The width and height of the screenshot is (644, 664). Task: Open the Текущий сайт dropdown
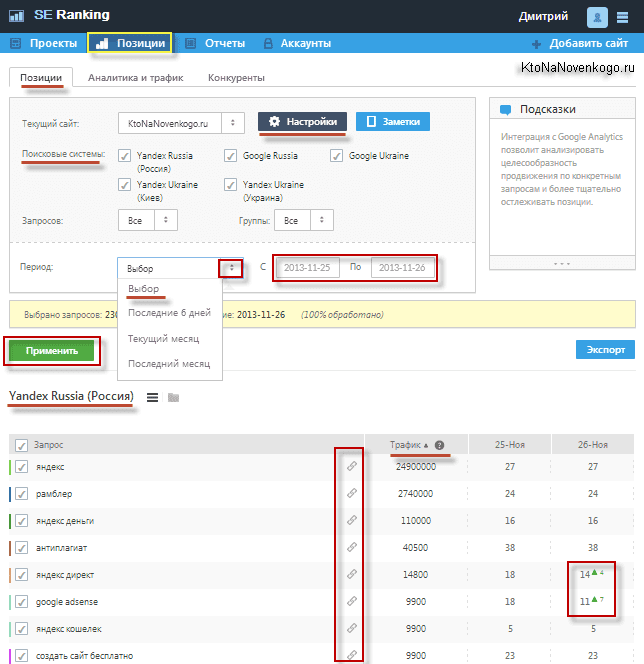(181, 123)
